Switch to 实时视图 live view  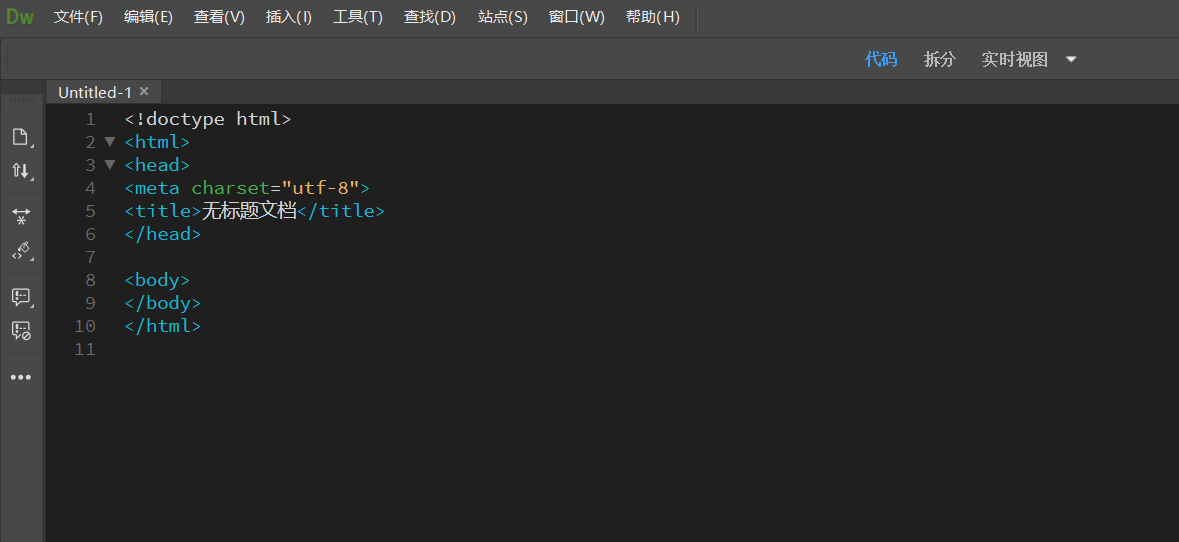[1014, 59]
